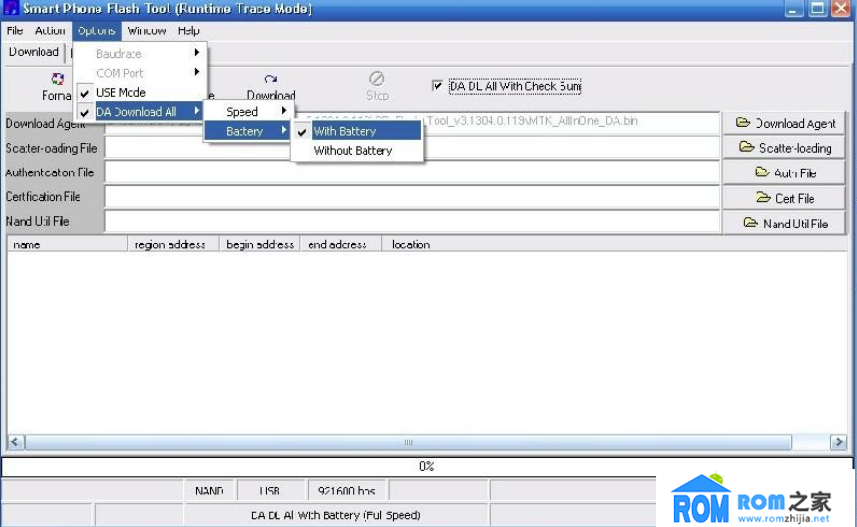Click the 921600 bps status cell
857x527 pixels.
point(347,490)
